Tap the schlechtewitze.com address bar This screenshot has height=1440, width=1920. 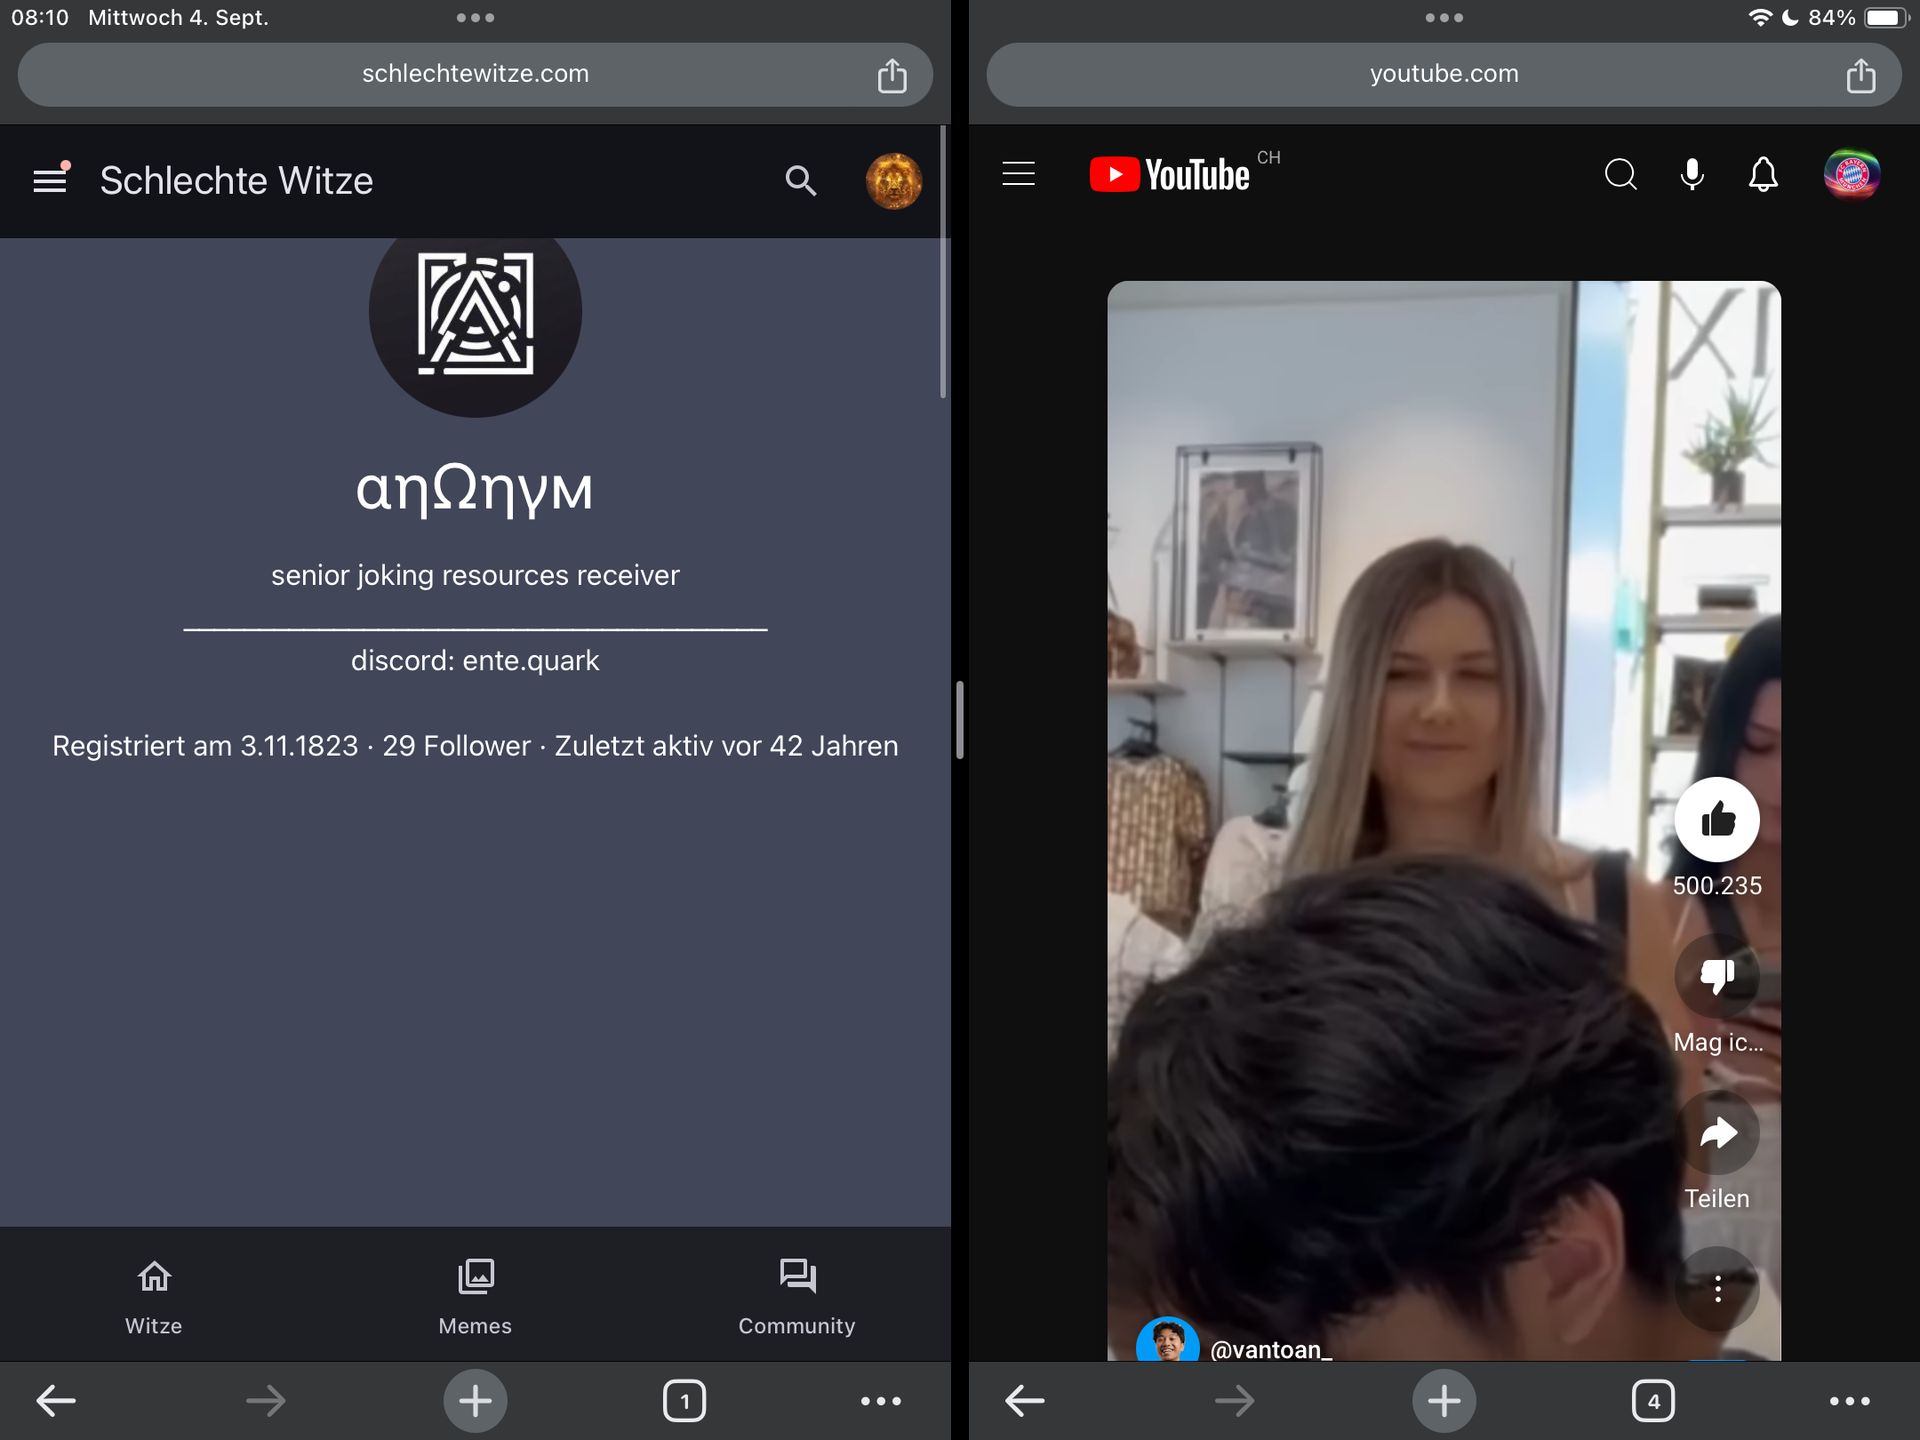coord(475,74)
